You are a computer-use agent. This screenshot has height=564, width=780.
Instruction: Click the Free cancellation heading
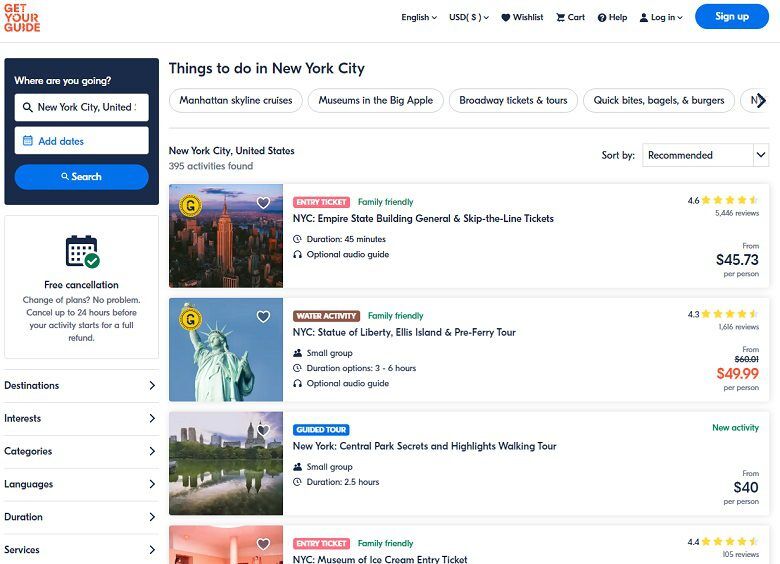82,285
